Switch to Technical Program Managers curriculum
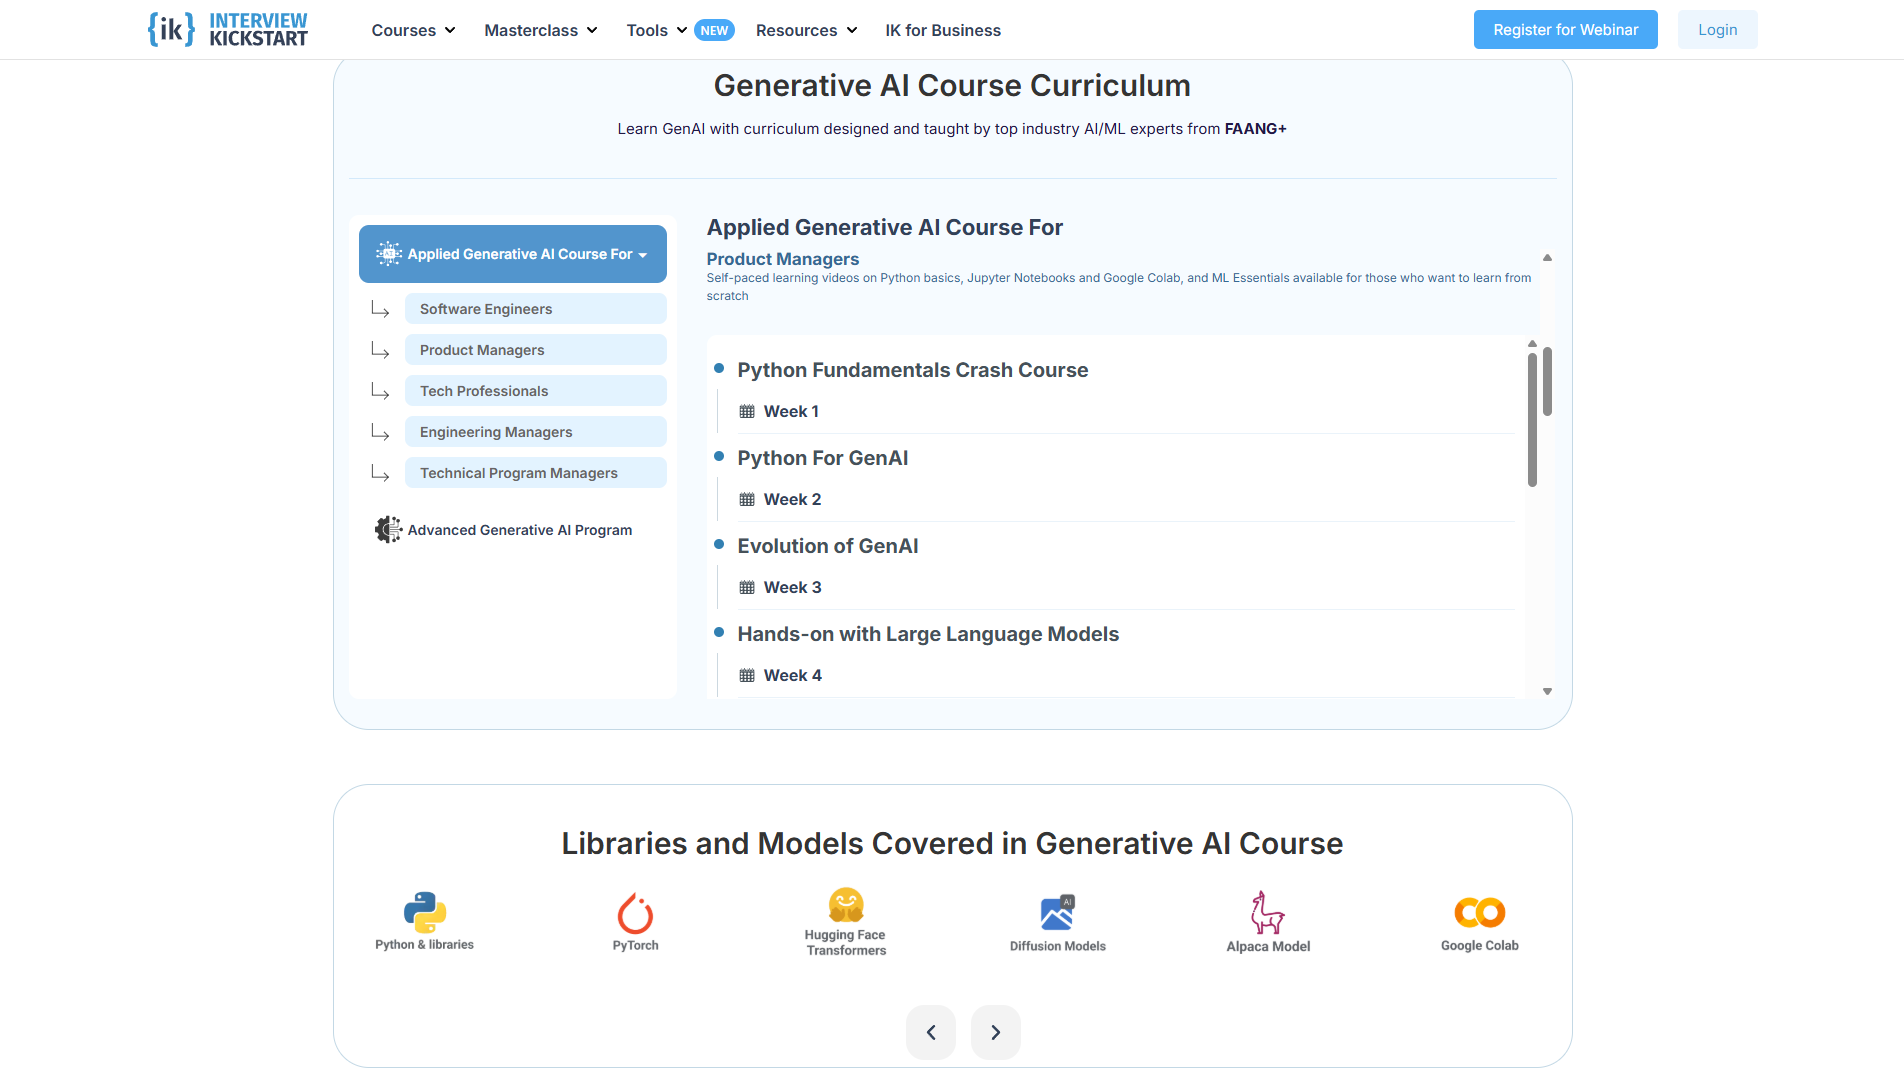Viewport: 1904px width, 1071px height. click(x=535, y=473)
